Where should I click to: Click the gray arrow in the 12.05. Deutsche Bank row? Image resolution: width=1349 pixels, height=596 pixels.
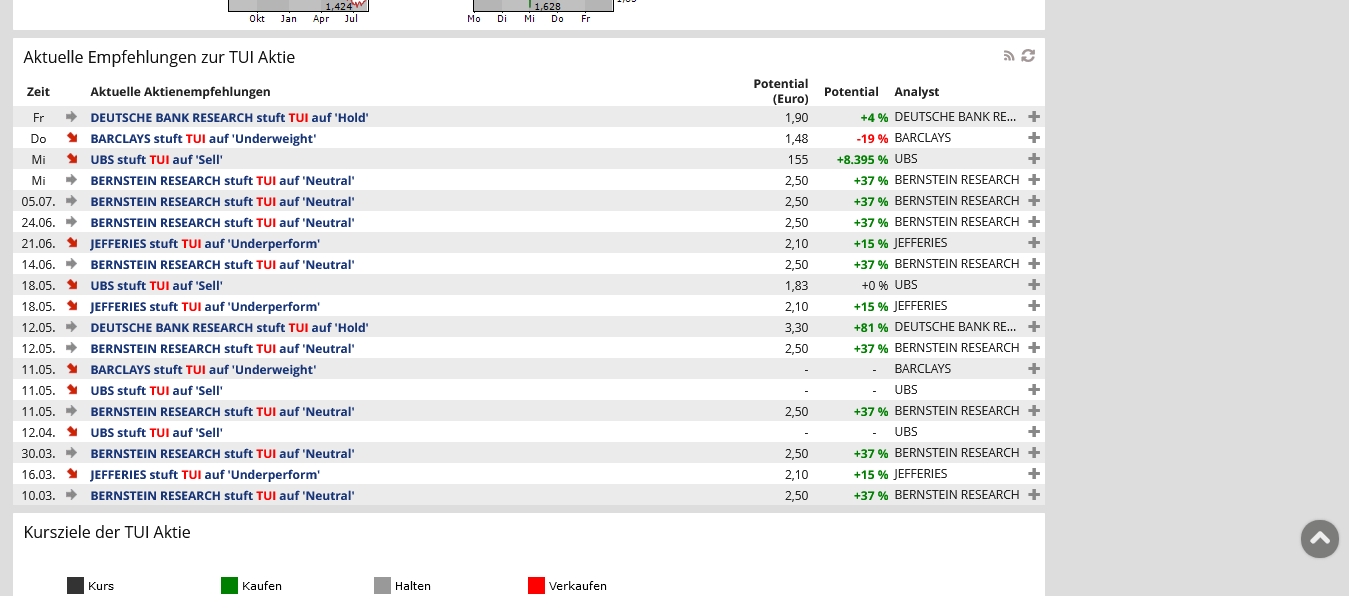(72, 327)
